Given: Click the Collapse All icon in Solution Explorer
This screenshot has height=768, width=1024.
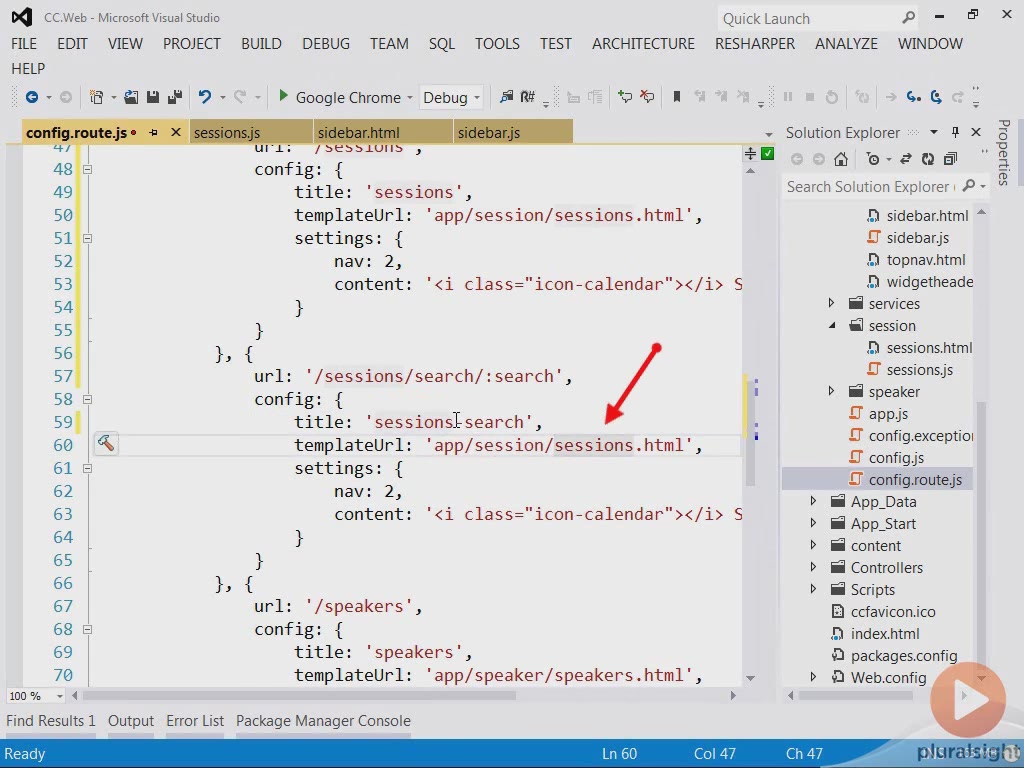Looking at the screenshot, I should coord(950,159).
